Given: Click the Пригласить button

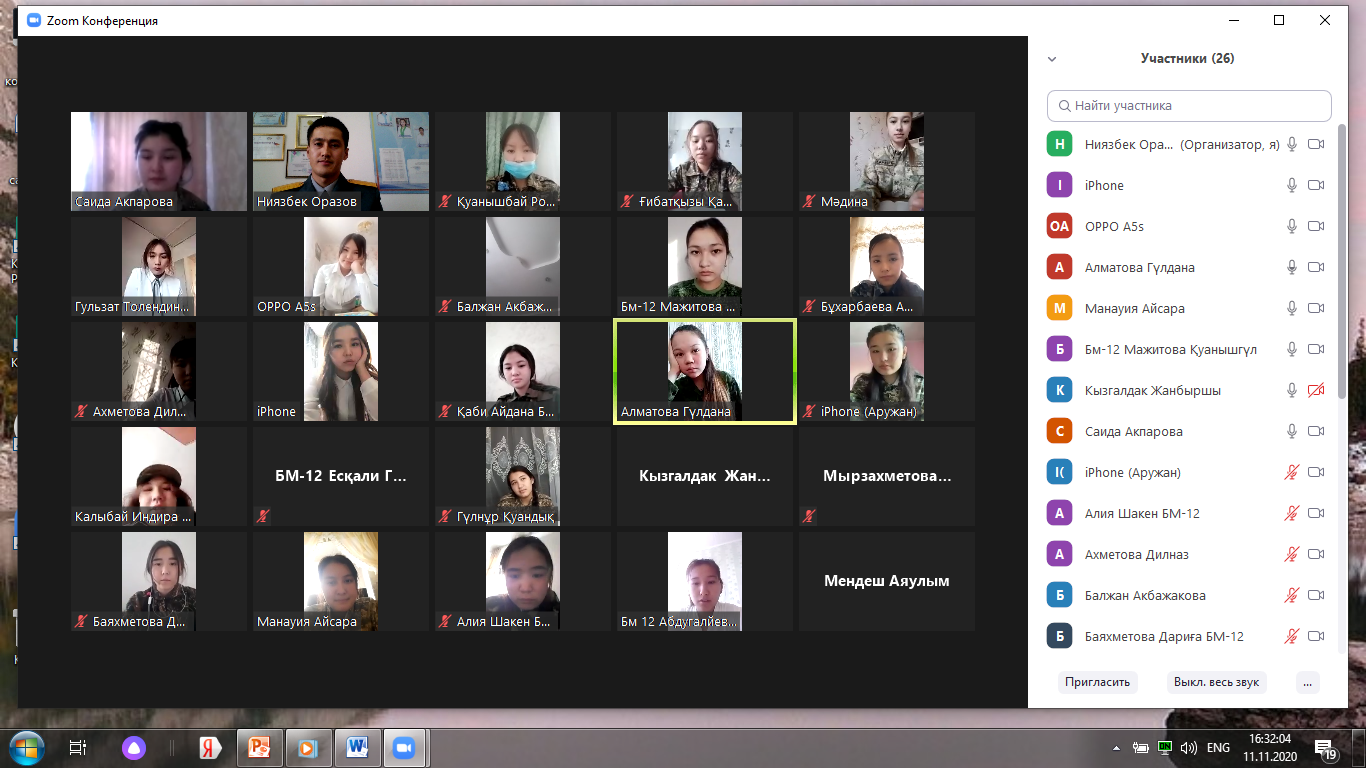Looking at the screenshot, I should [x=1097, y=682].
